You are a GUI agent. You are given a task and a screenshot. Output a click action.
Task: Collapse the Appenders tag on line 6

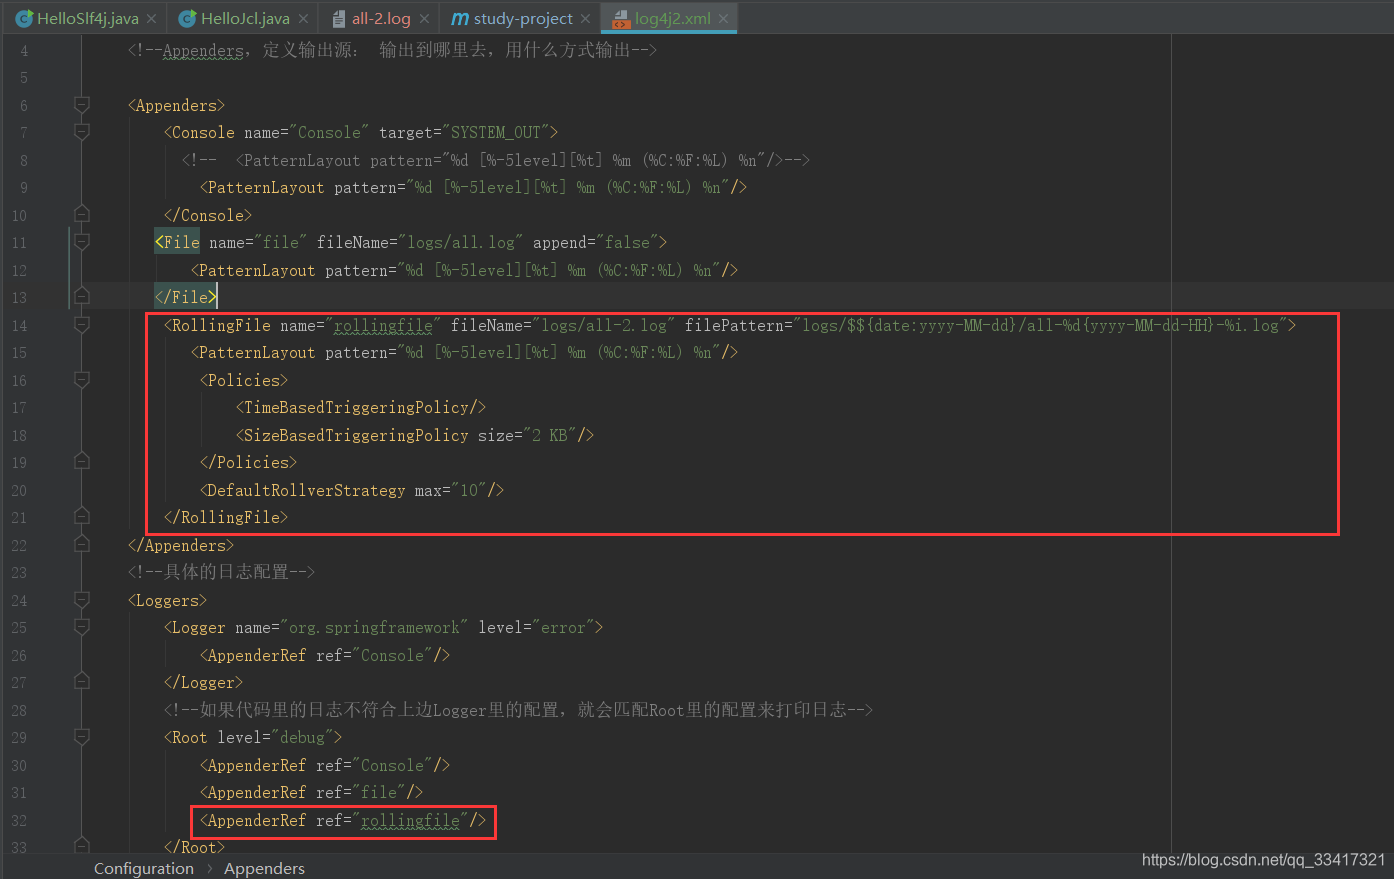[x=82, y=105]
